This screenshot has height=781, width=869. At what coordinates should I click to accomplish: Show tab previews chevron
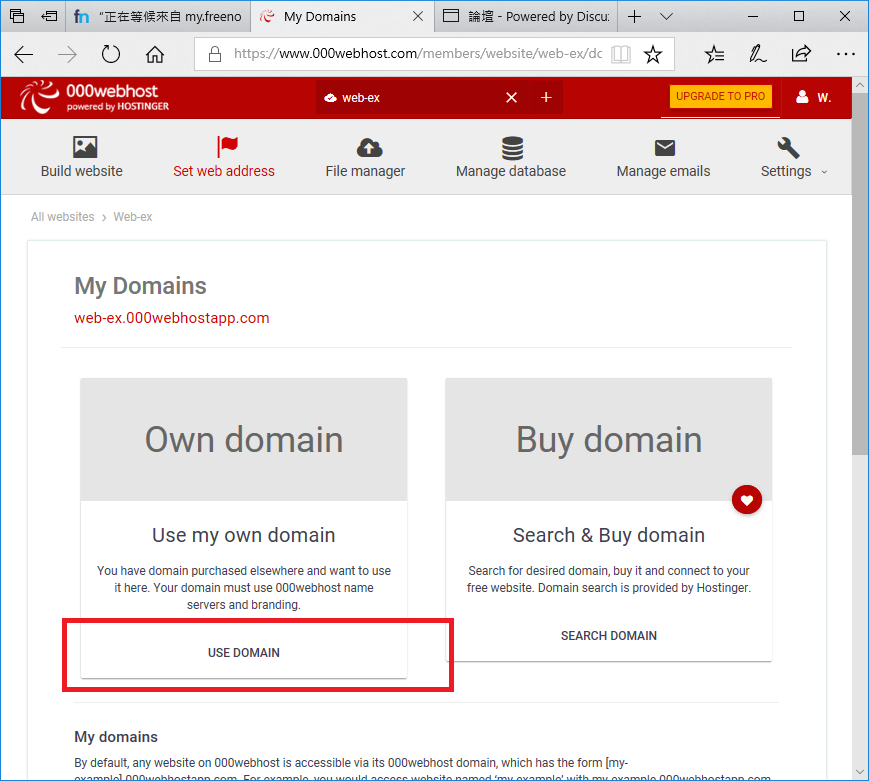pos(667,17)
